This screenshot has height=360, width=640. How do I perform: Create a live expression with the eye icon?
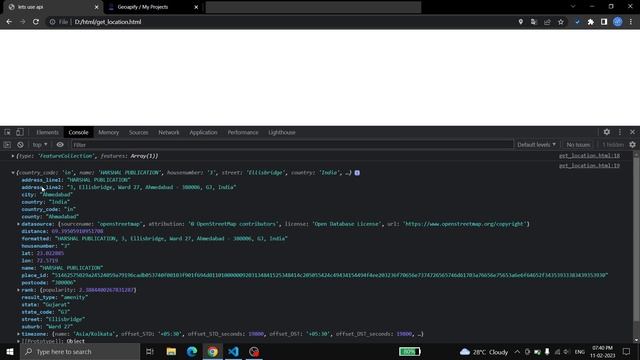pyautogui.click(x=60, y=144)
